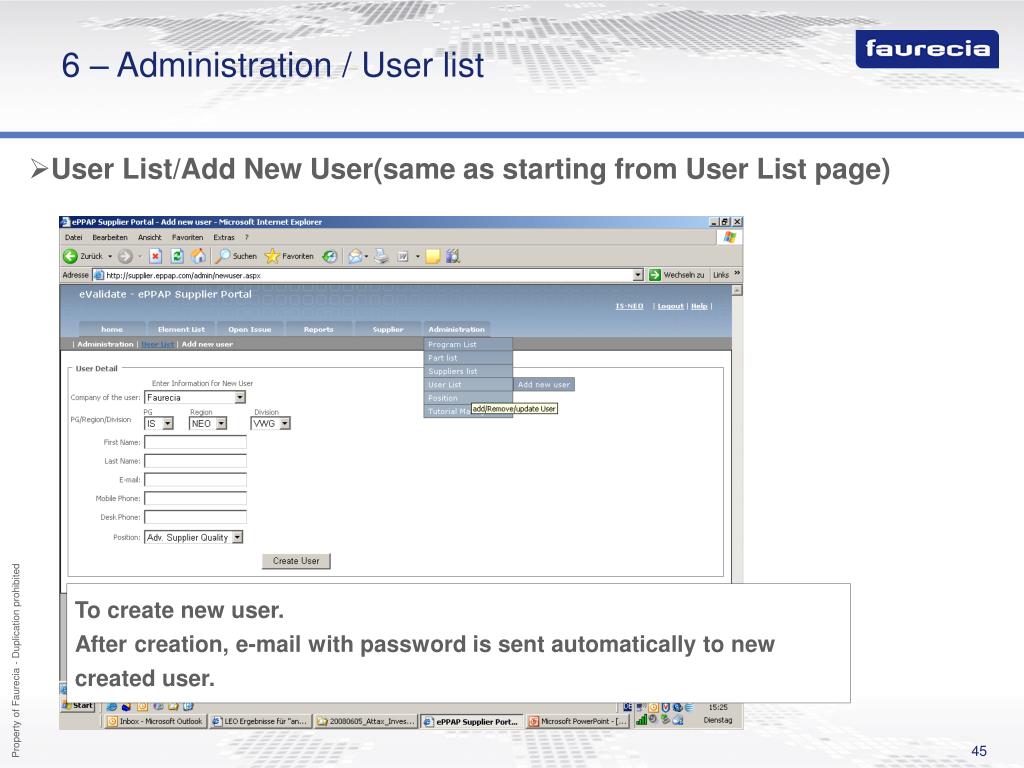
Task: Select Part list menu entry
Action: [468, 358]
